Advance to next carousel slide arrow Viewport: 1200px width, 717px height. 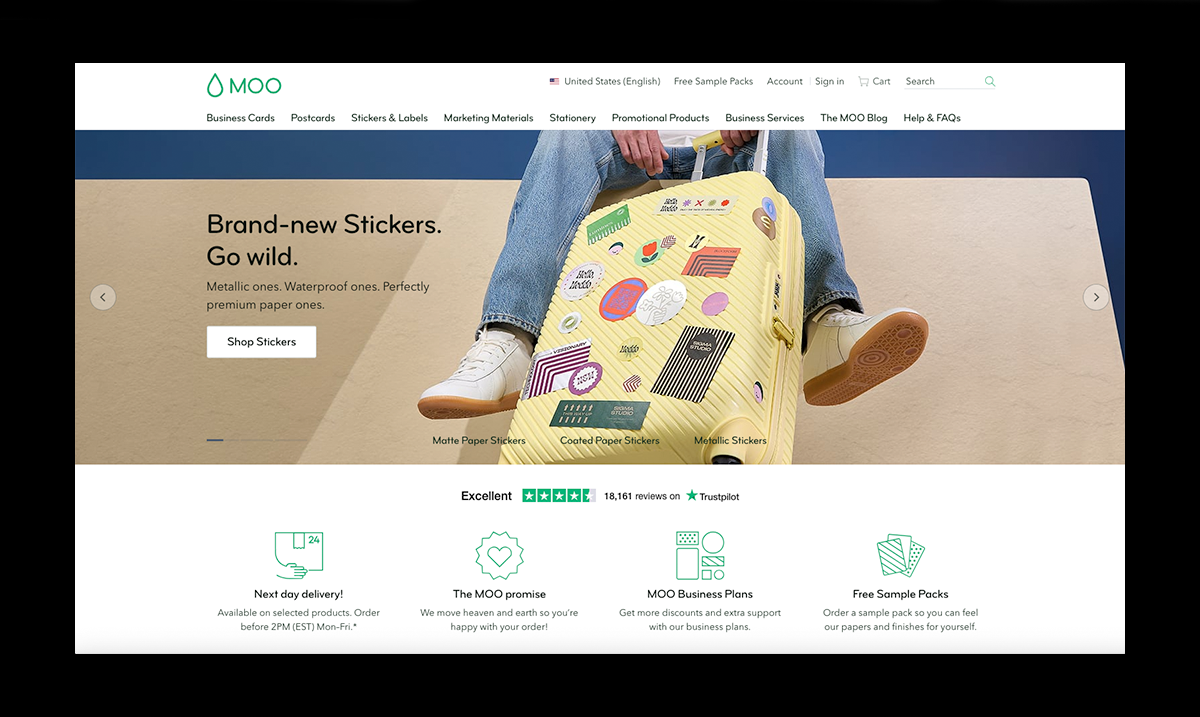(1096, 297)
